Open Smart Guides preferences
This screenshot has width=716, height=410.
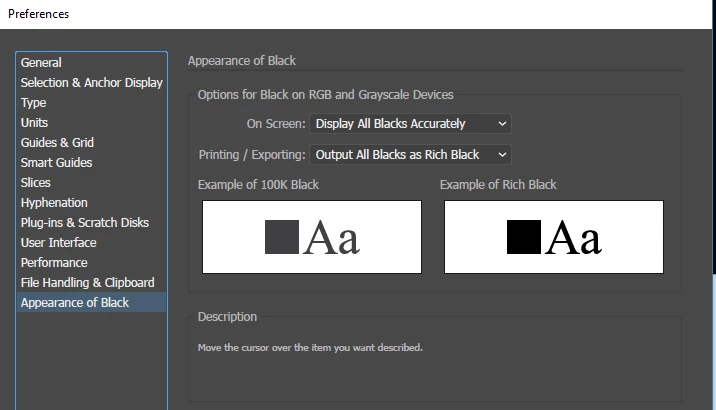56,163
